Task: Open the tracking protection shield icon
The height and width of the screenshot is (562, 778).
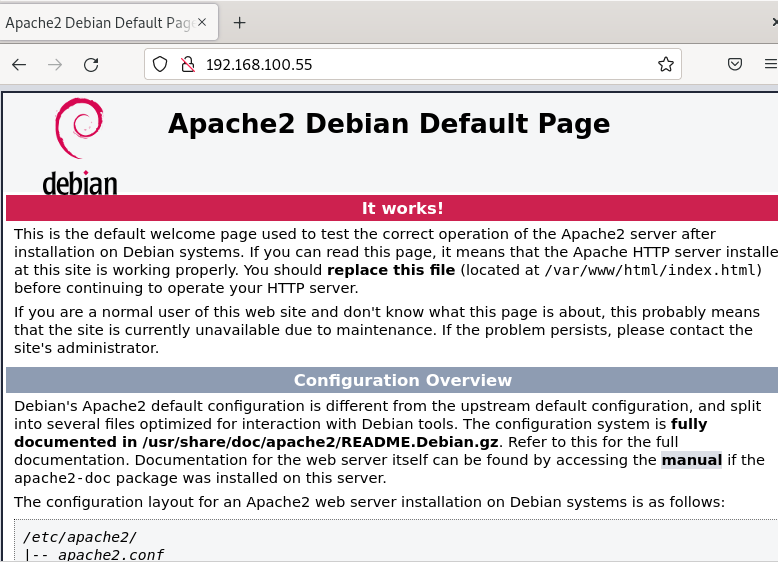Action: pos(160,65)
